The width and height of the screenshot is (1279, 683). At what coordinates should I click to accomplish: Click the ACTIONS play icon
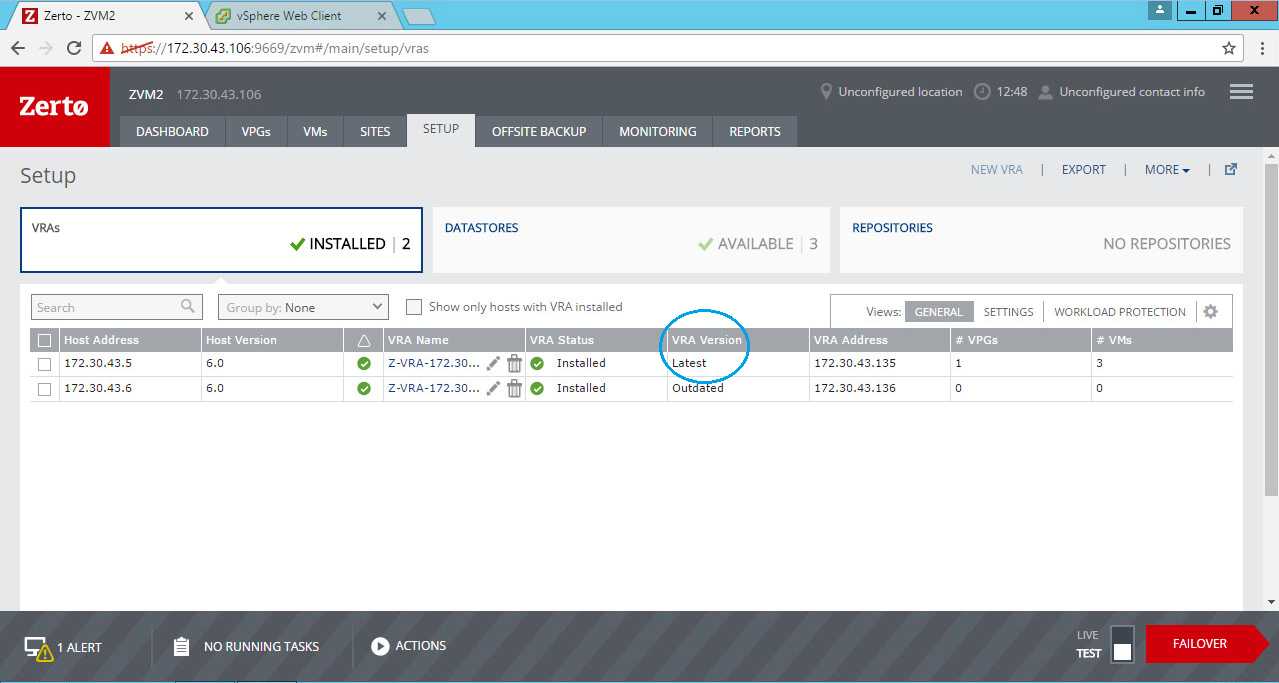[x=380, y=646]
